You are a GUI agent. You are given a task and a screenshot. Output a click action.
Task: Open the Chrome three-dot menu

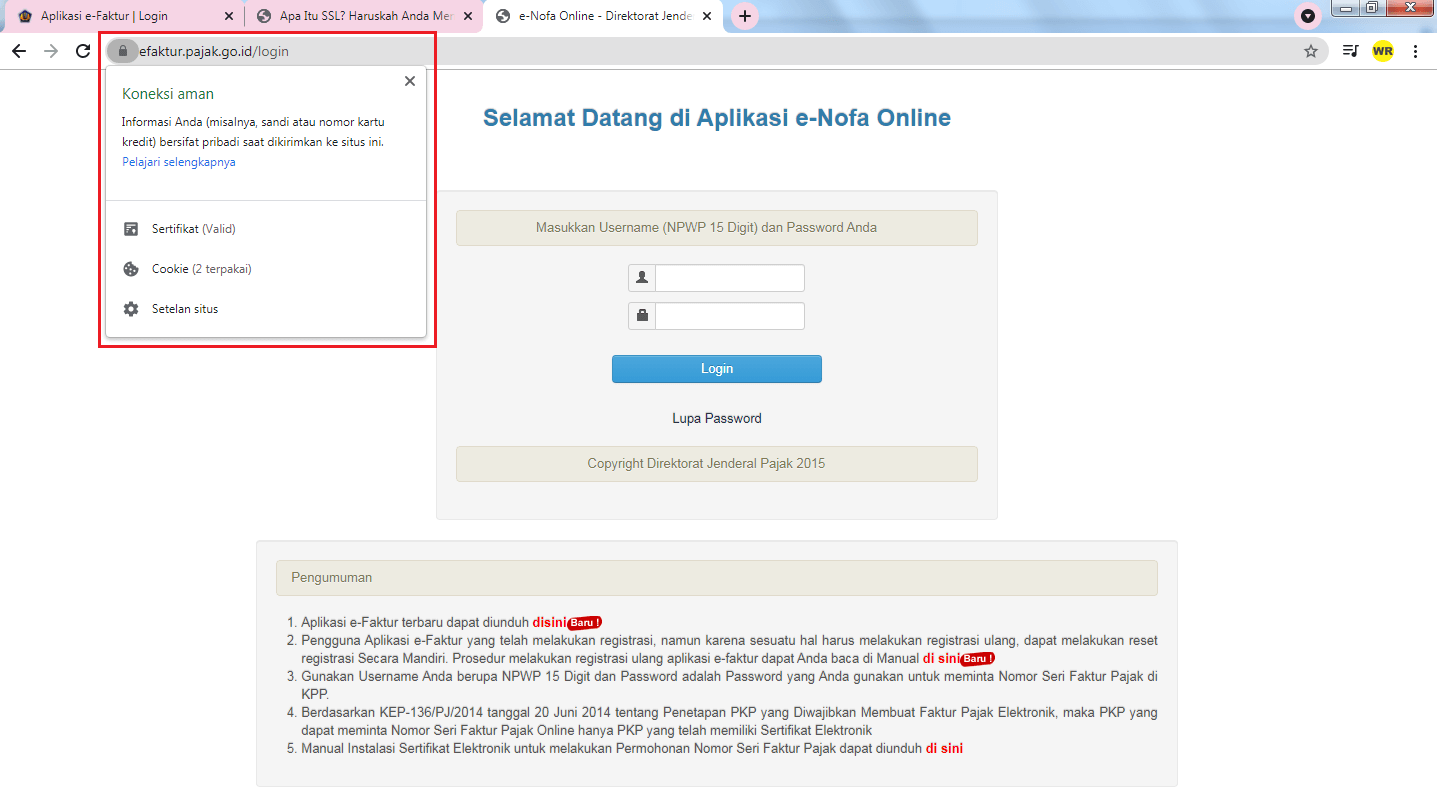pos(1415,51)
